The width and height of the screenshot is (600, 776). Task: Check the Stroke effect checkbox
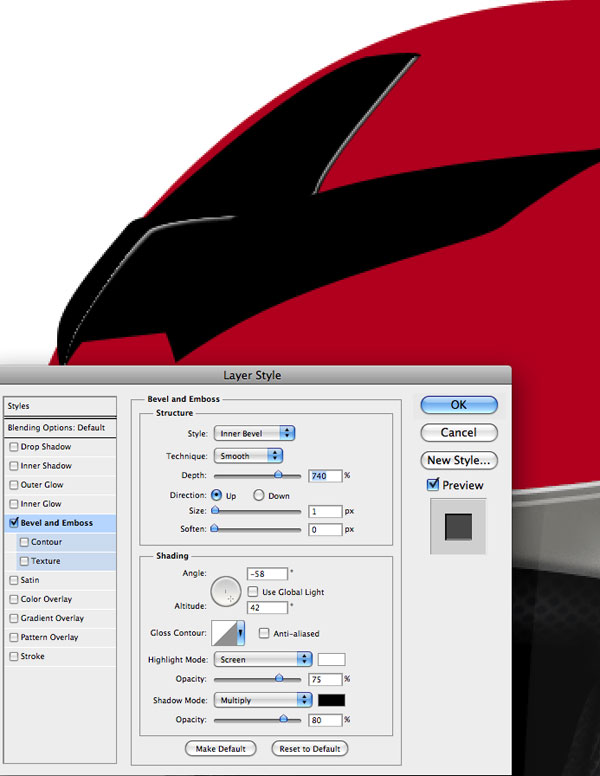14,657
